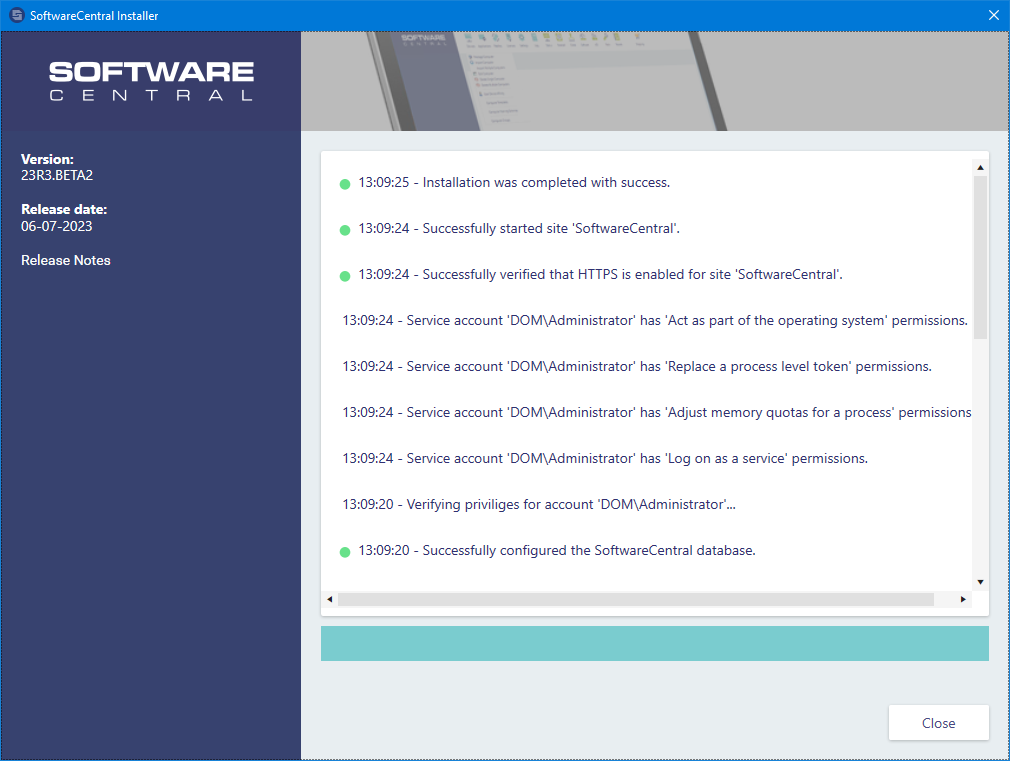Viewport: 1010px width, 761px height.
Task: Click the header banner screenshot image
Action: pos(654,81)
